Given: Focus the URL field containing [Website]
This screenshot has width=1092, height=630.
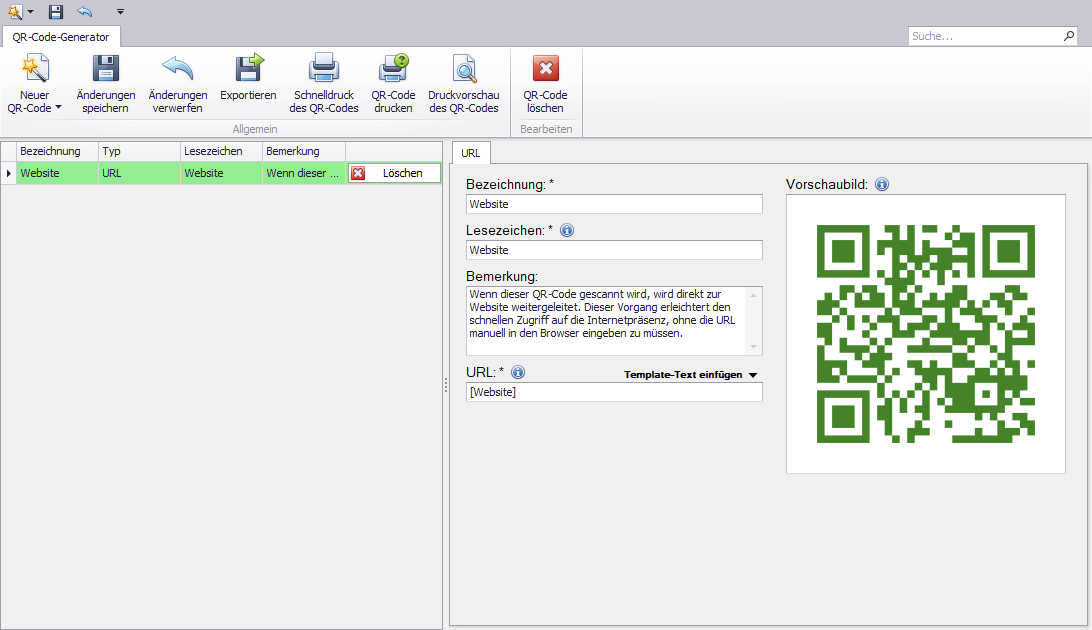Looking at the screenshot, I should 614,392.
